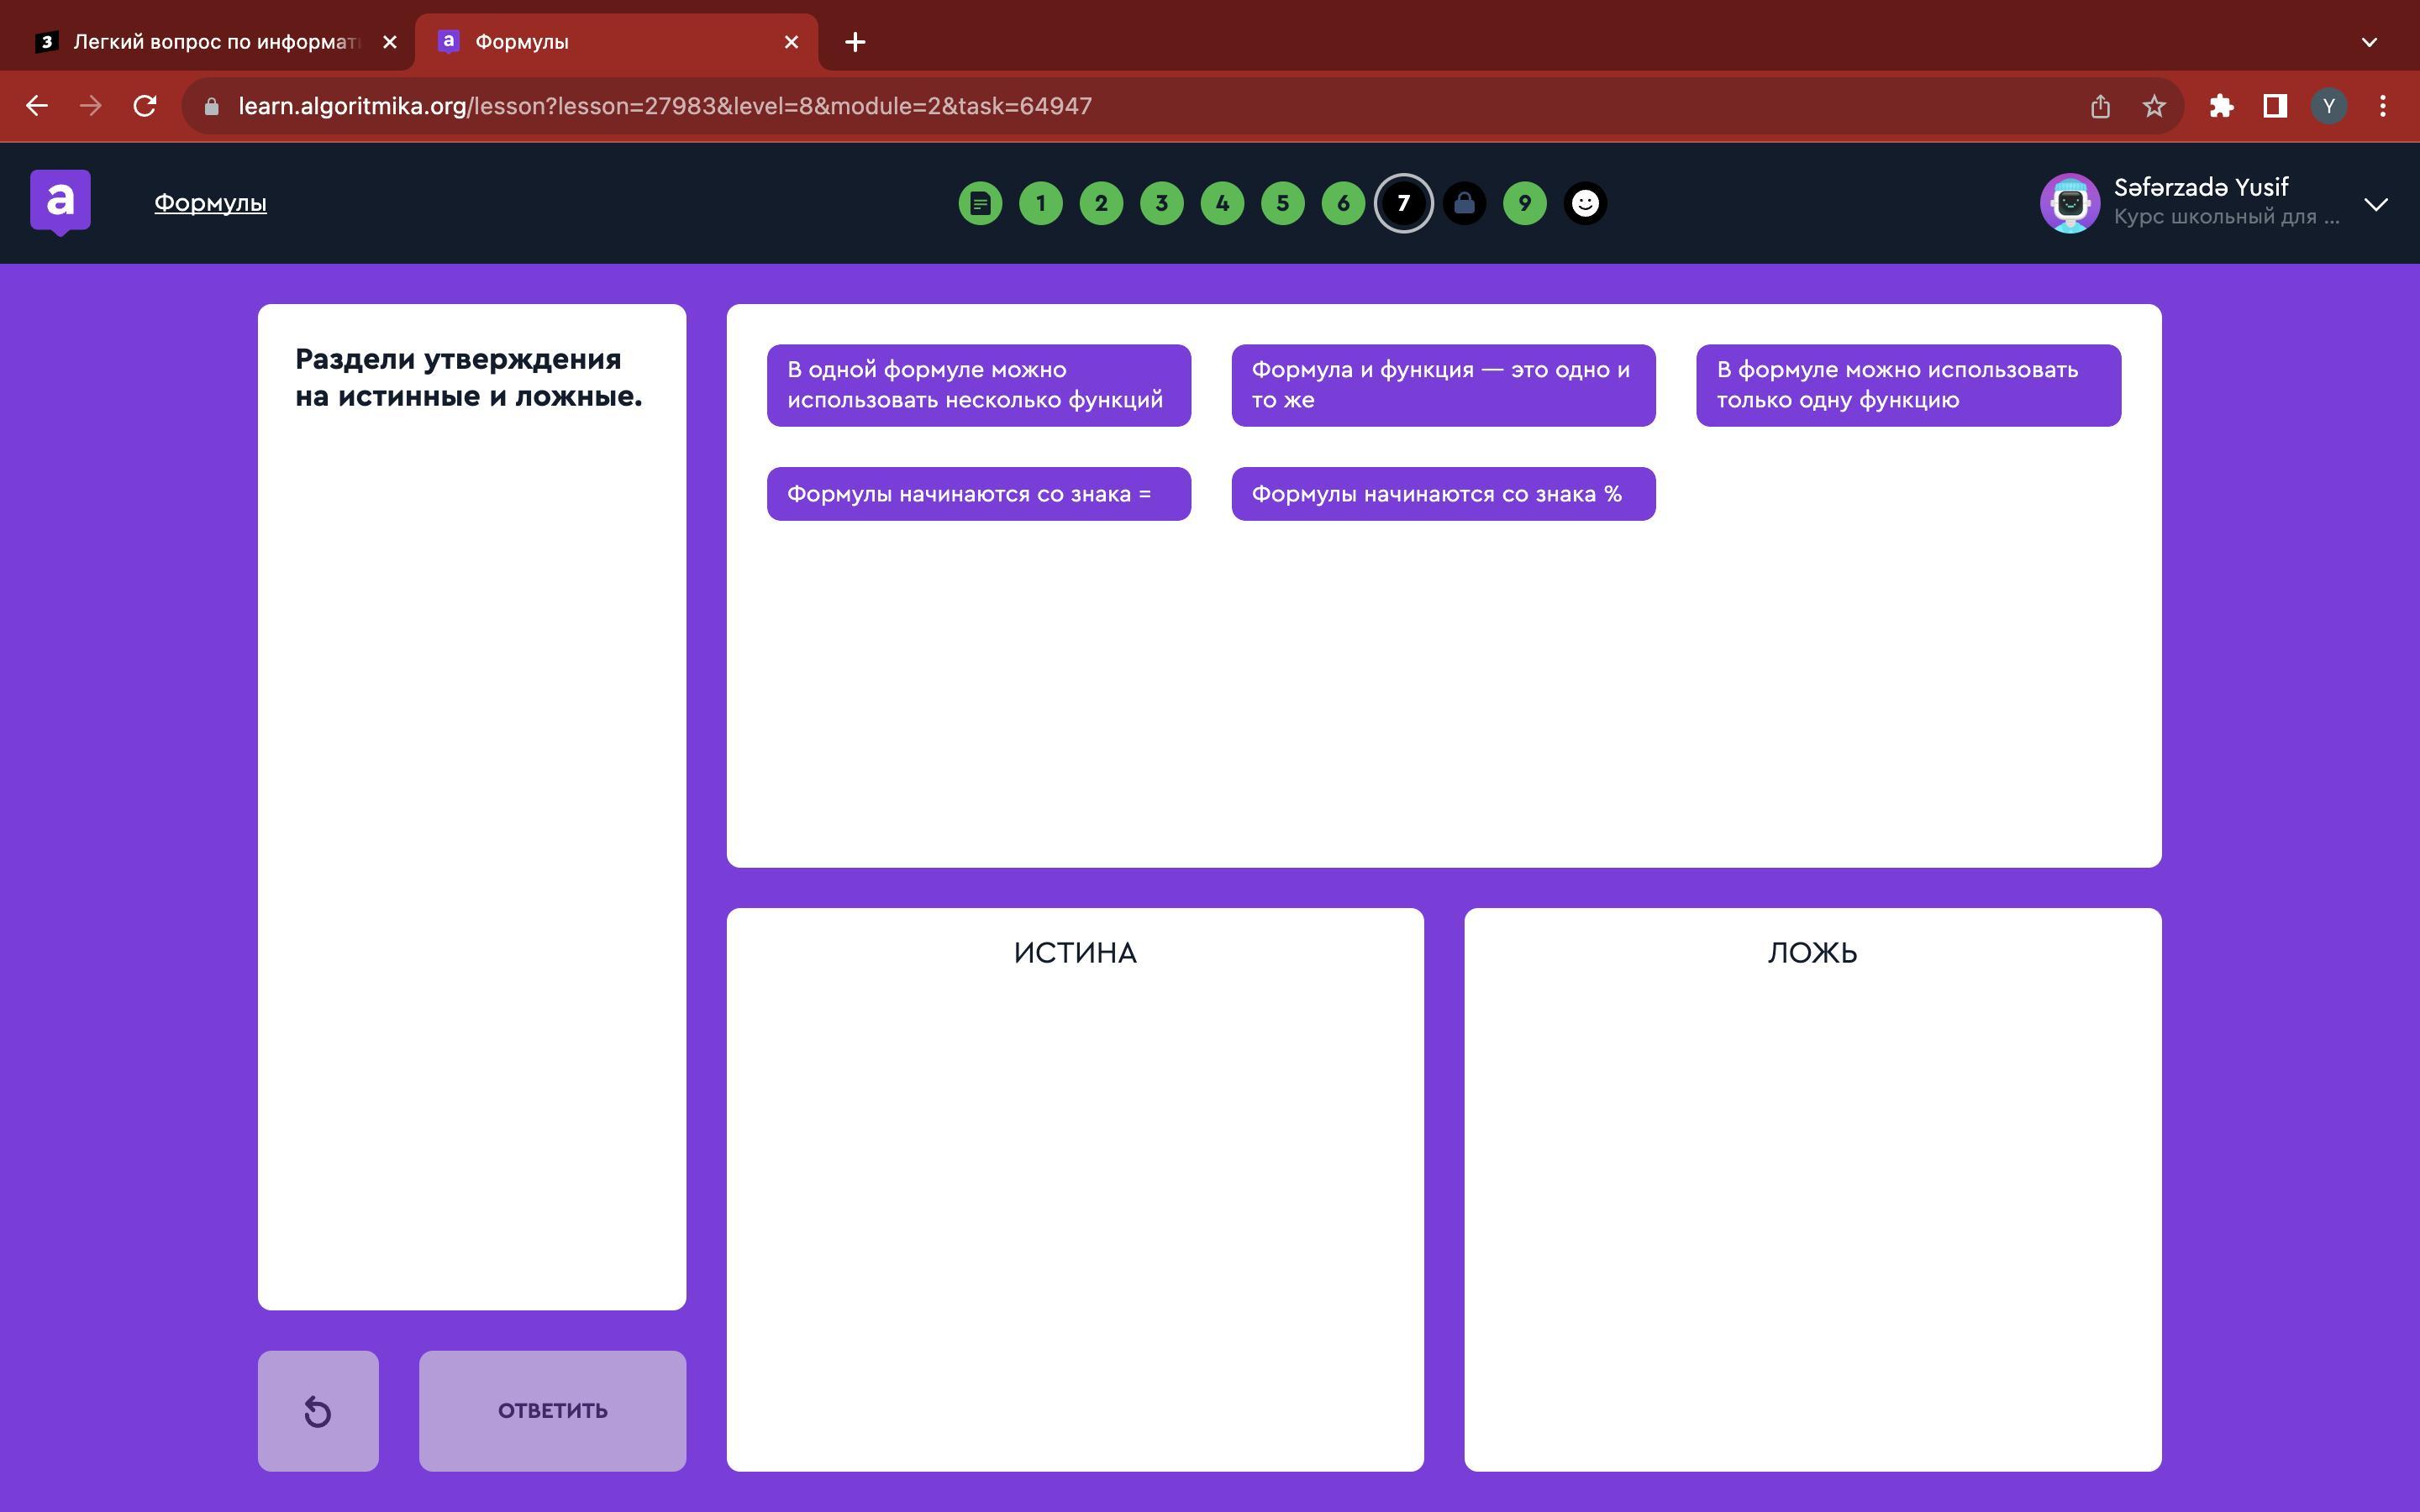Go to task 9 step
This screenshot has width=2420, height=1512.
[1524, 204]
